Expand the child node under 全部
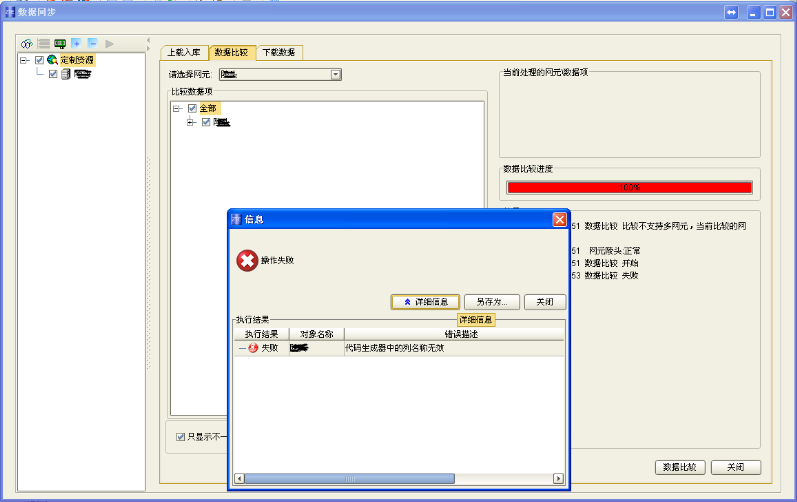Viewport: 797px width, 502px height. (192, 122)
